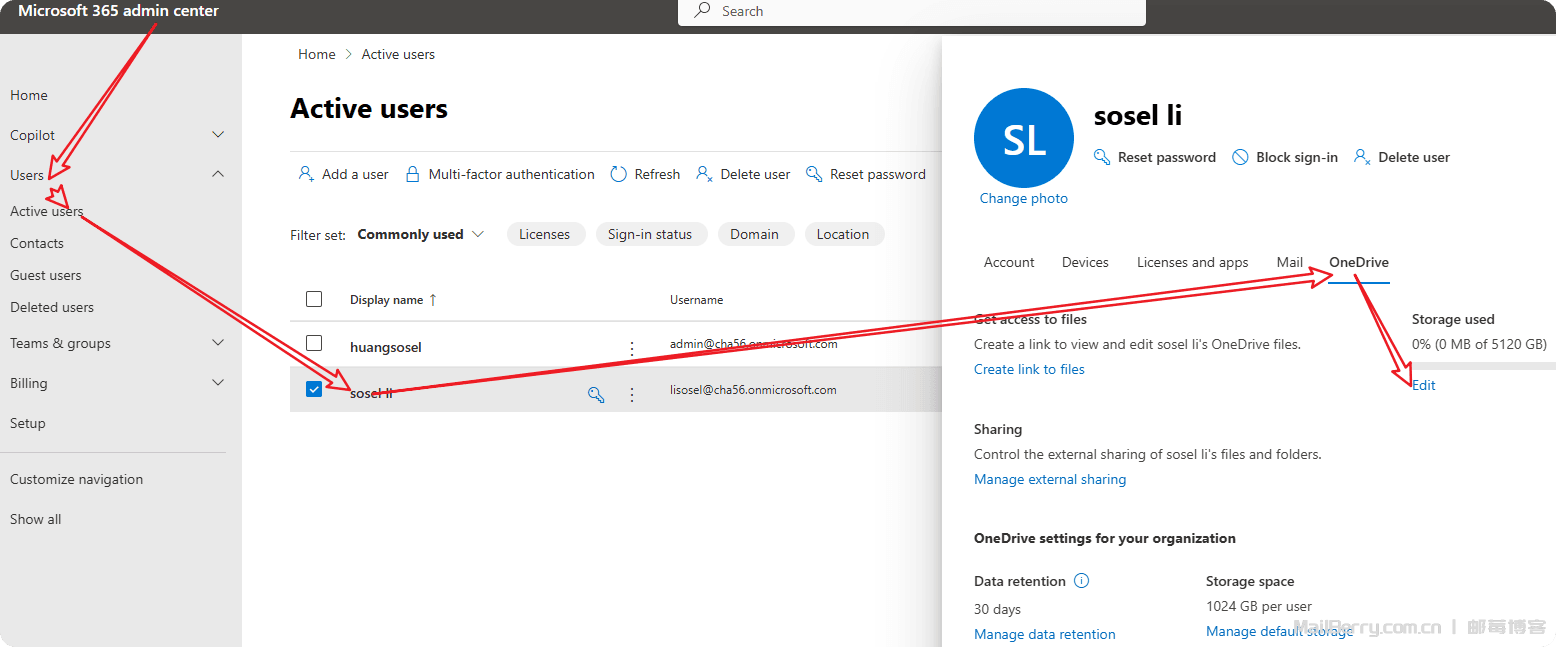Expand the Copilot navigation section
The height and width of the screenshot is (647, 1556).
click(x=218, y=135)
